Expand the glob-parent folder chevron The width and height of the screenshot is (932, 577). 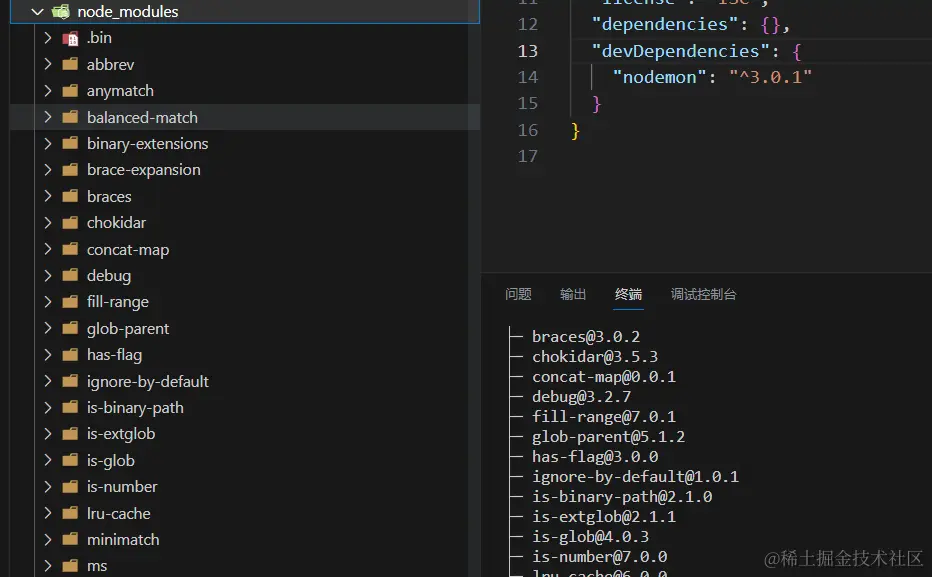tap(48, 329)
